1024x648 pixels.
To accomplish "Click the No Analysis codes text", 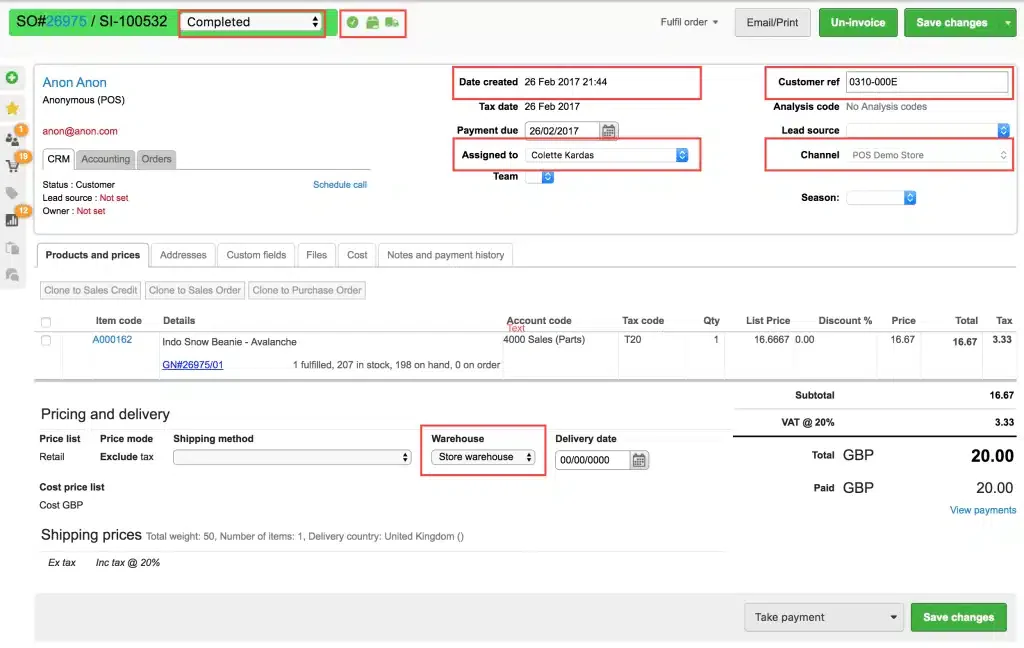I will pos(886,106).
